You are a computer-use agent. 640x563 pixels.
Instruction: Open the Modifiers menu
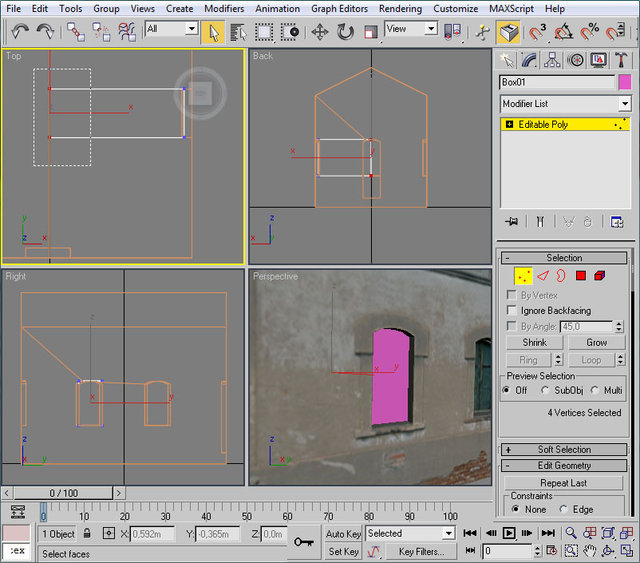(x=224, y=8)
